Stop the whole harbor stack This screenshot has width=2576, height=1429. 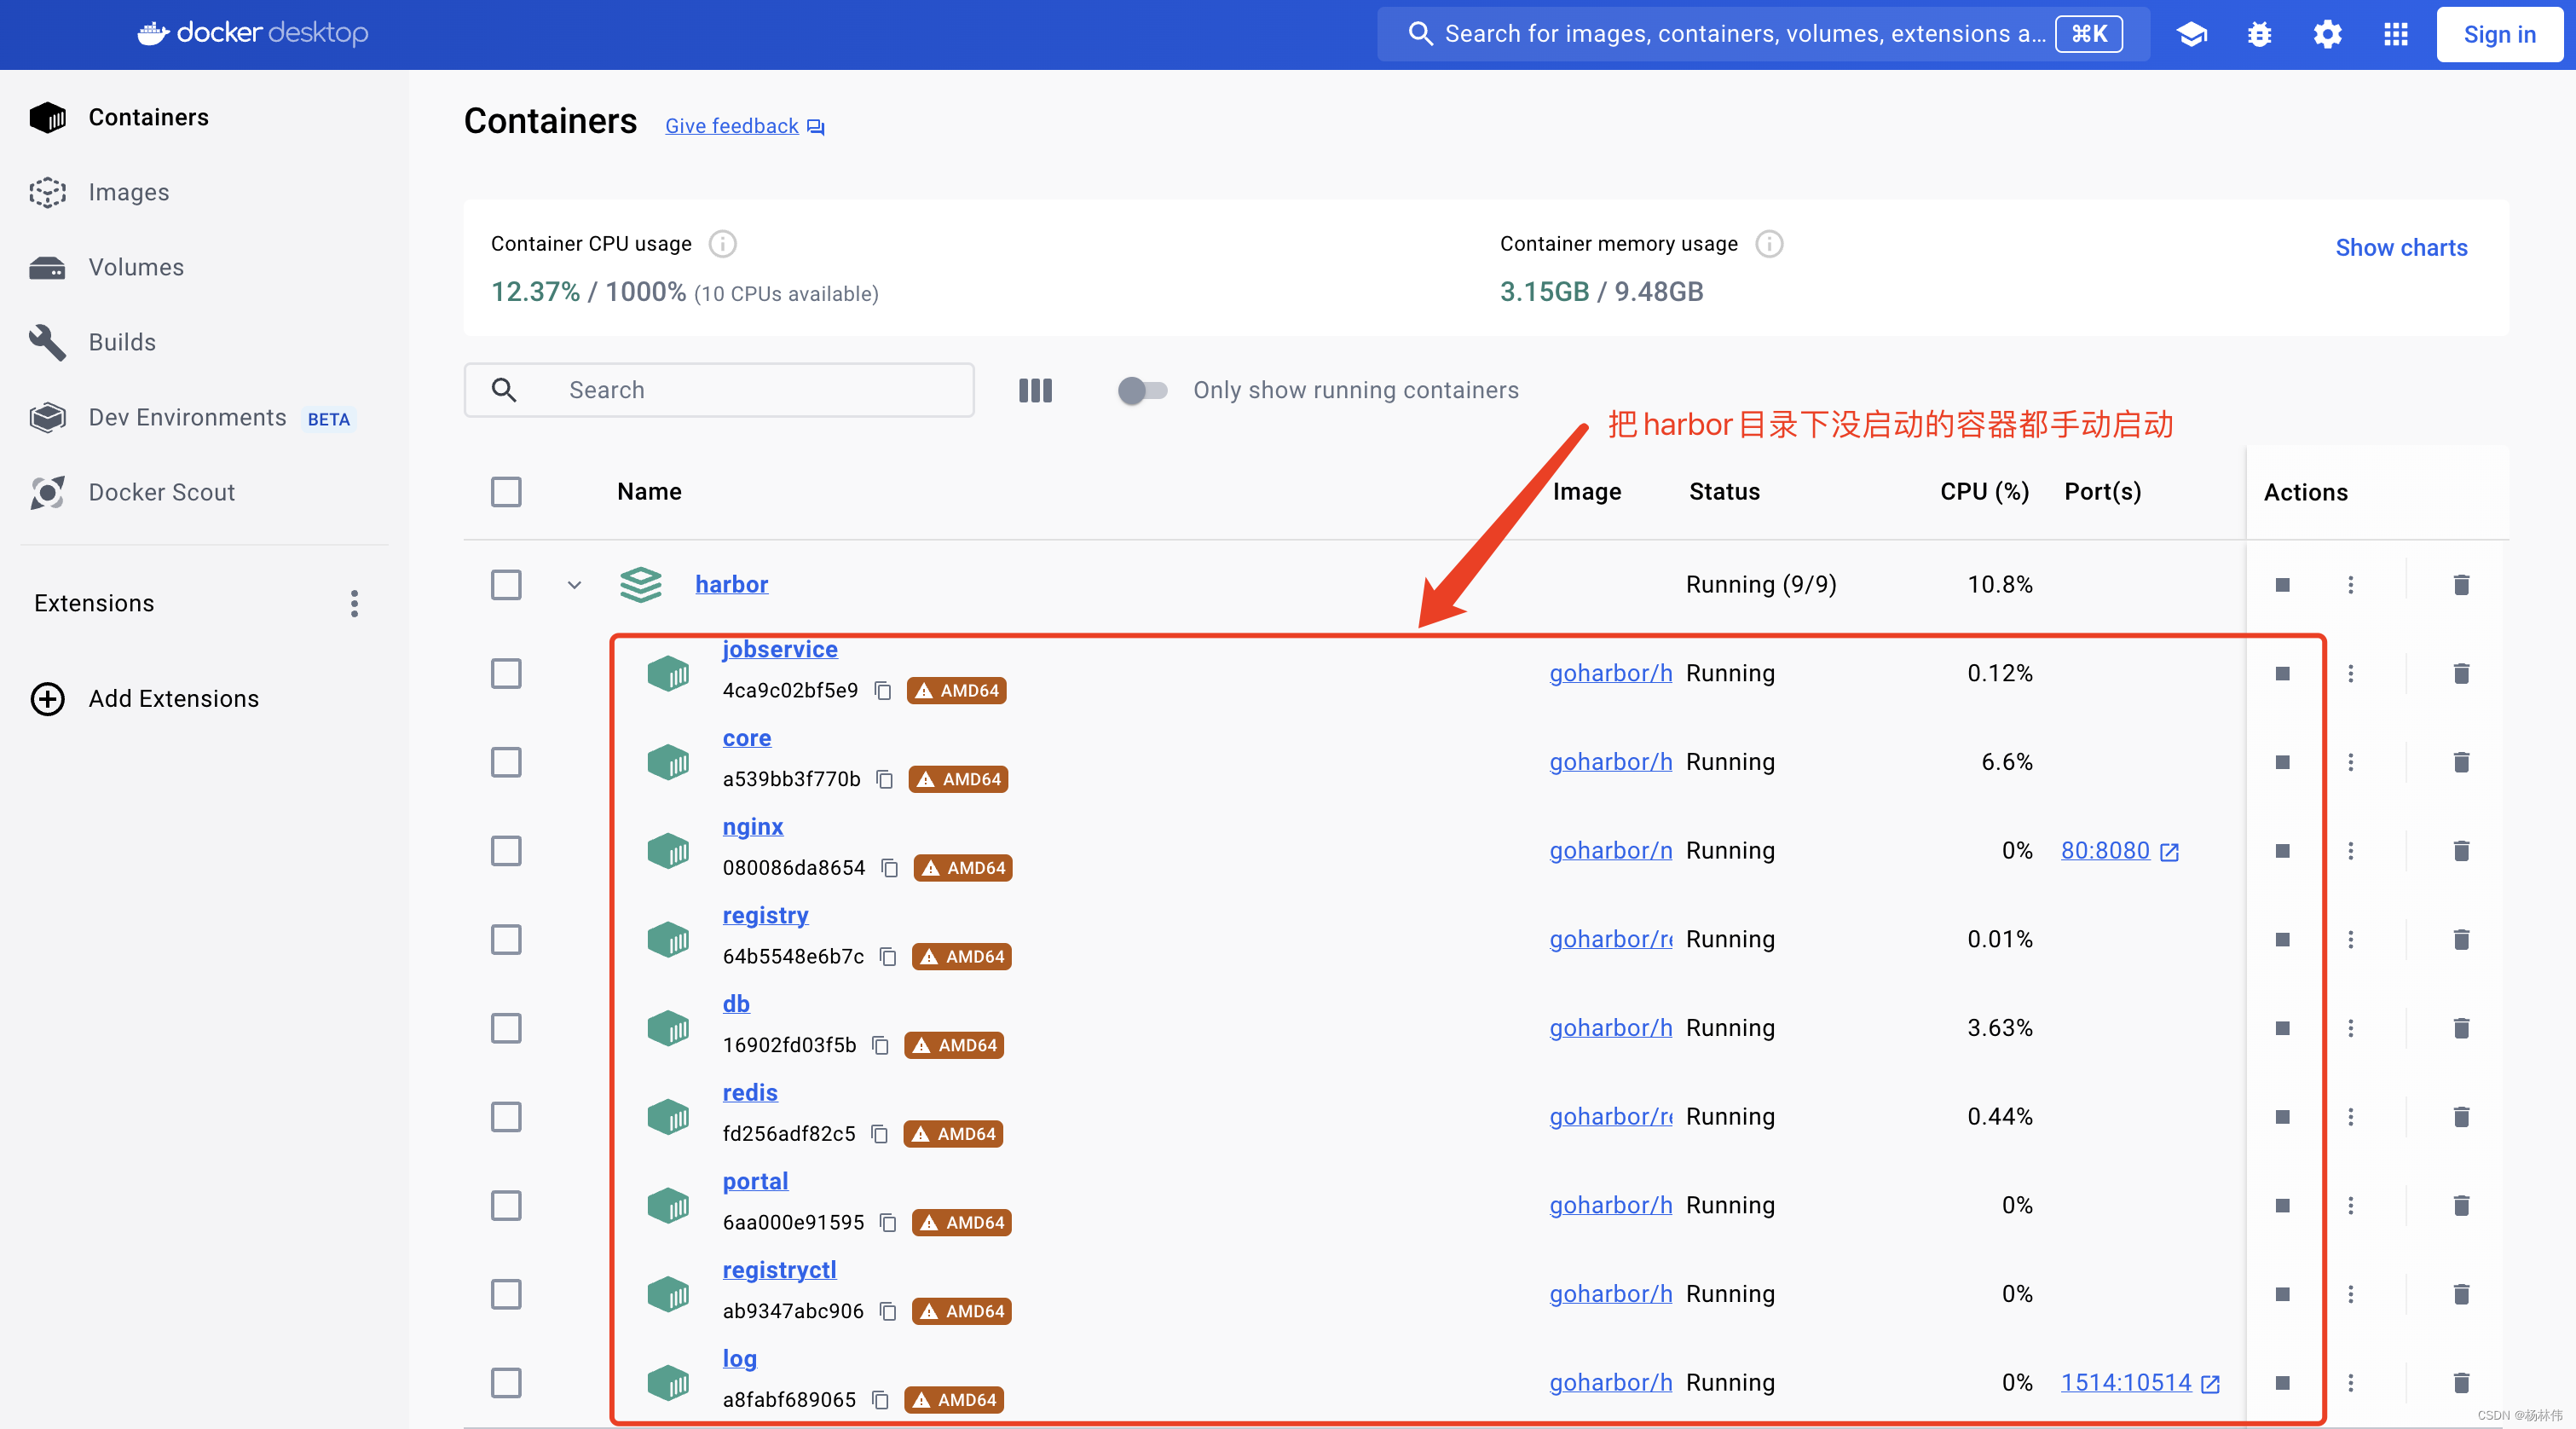(2282, 585)
